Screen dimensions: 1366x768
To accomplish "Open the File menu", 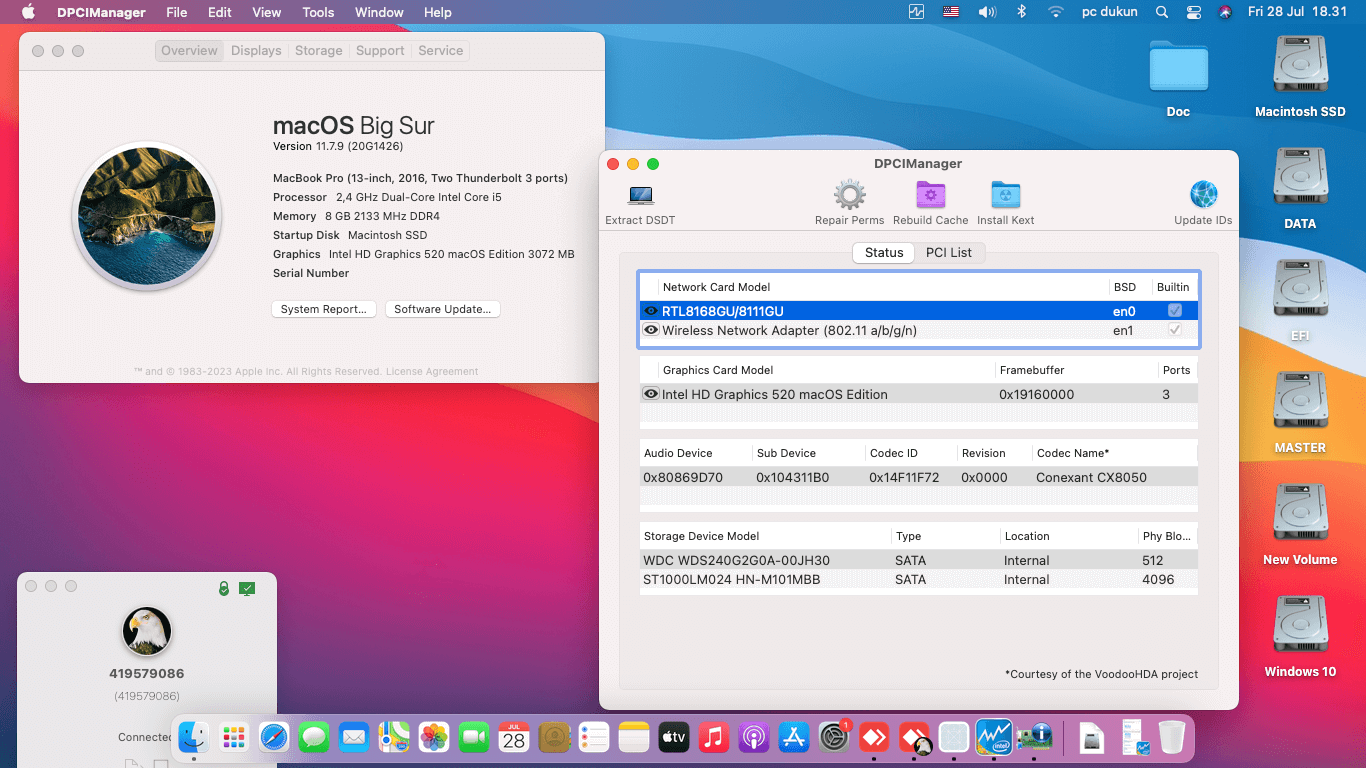I will point(177,12).
